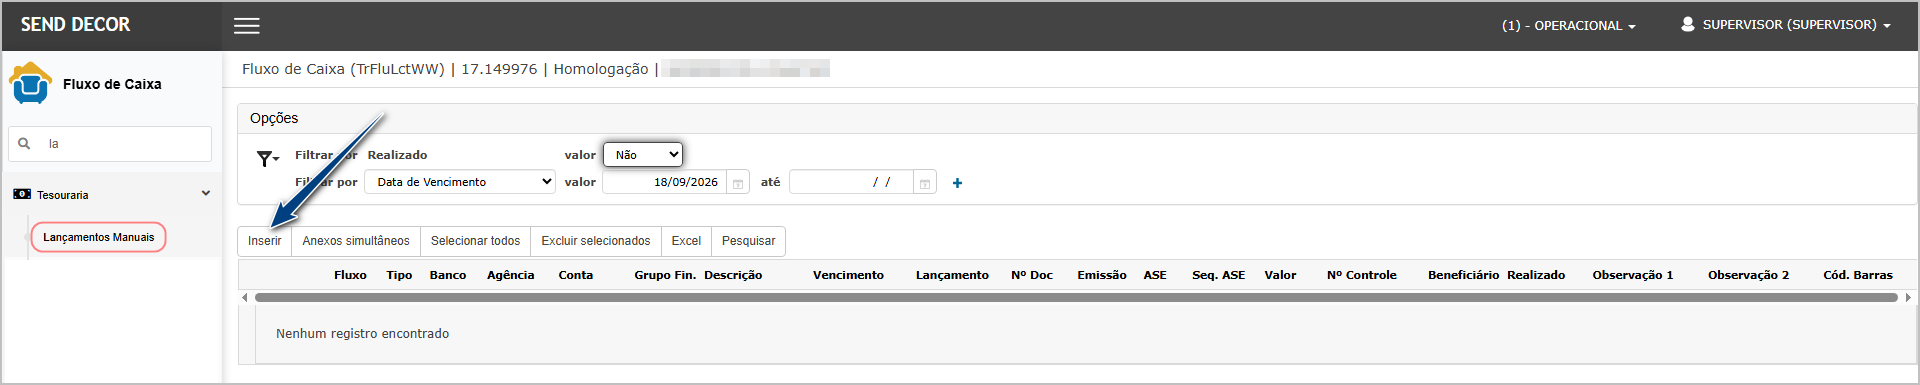Click the Fluxo de Caixa house icon
The width and height of the screenshot is (1920, 385).
click(30, 83)
